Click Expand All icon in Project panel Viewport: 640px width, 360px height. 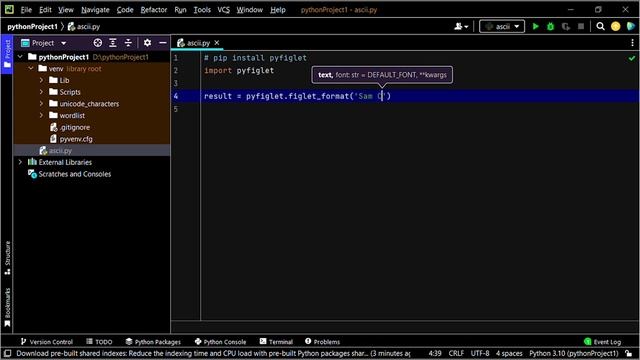tap(113, 43)
